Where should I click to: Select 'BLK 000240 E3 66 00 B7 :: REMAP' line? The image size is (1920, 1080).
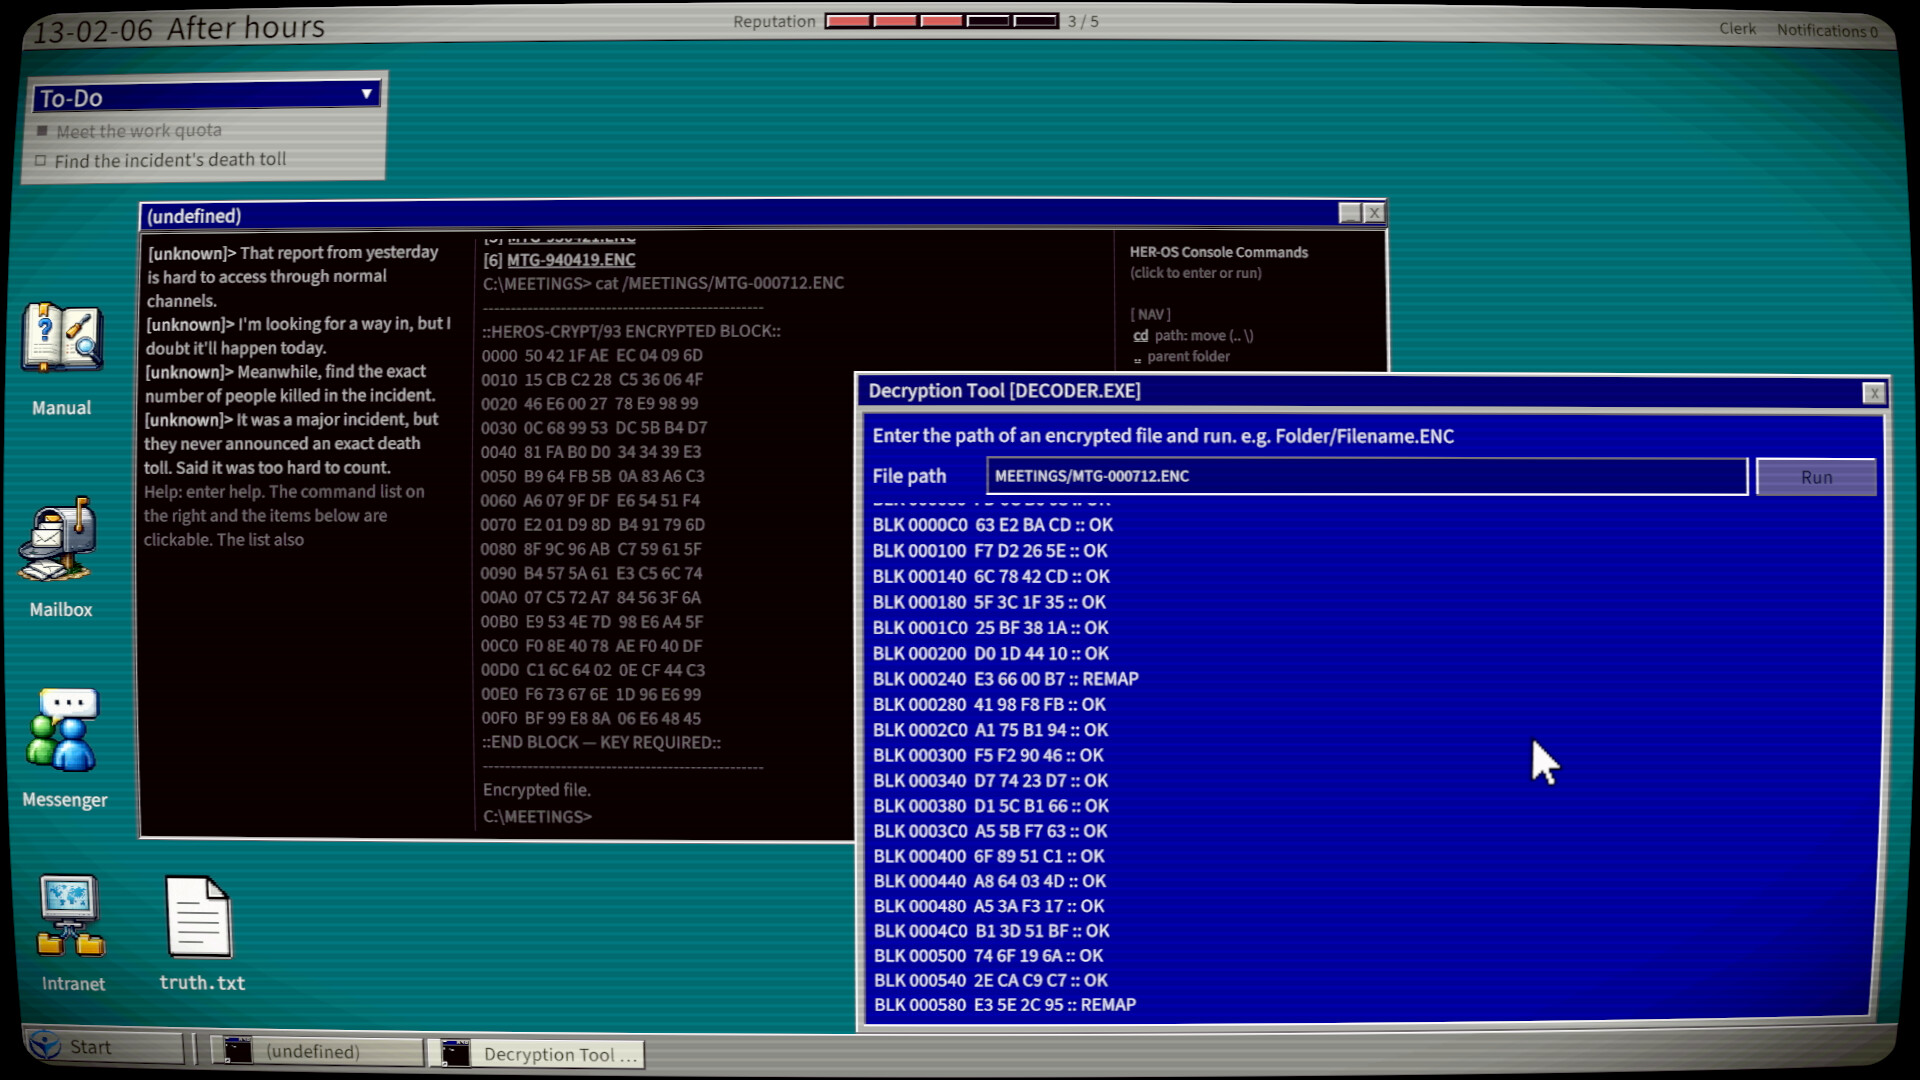1005,679
